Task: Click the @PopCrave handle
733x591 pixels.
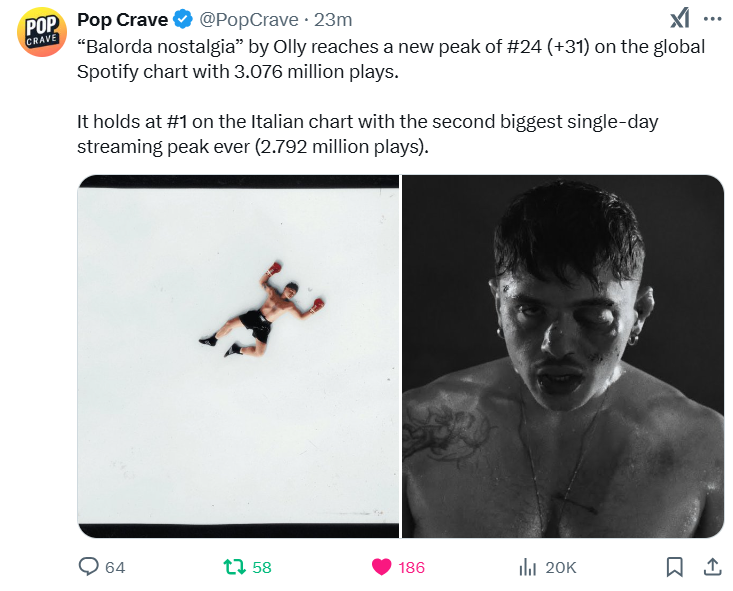Action: [249, 19]
